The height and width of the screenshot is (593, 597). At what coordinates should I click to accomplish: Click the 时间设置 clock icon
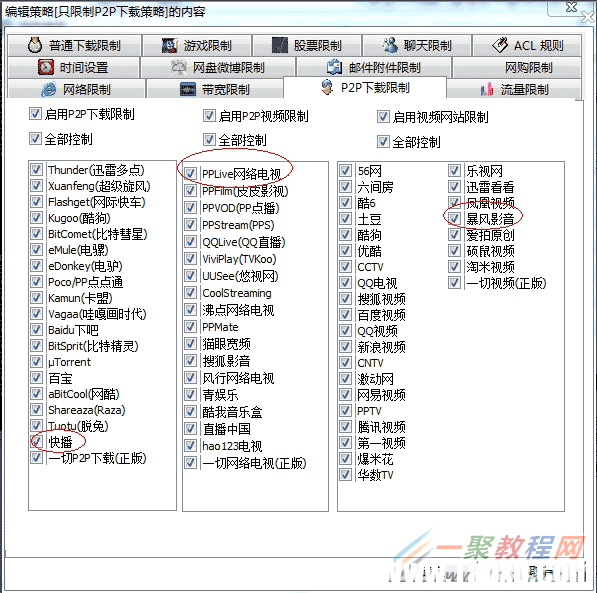46,67
